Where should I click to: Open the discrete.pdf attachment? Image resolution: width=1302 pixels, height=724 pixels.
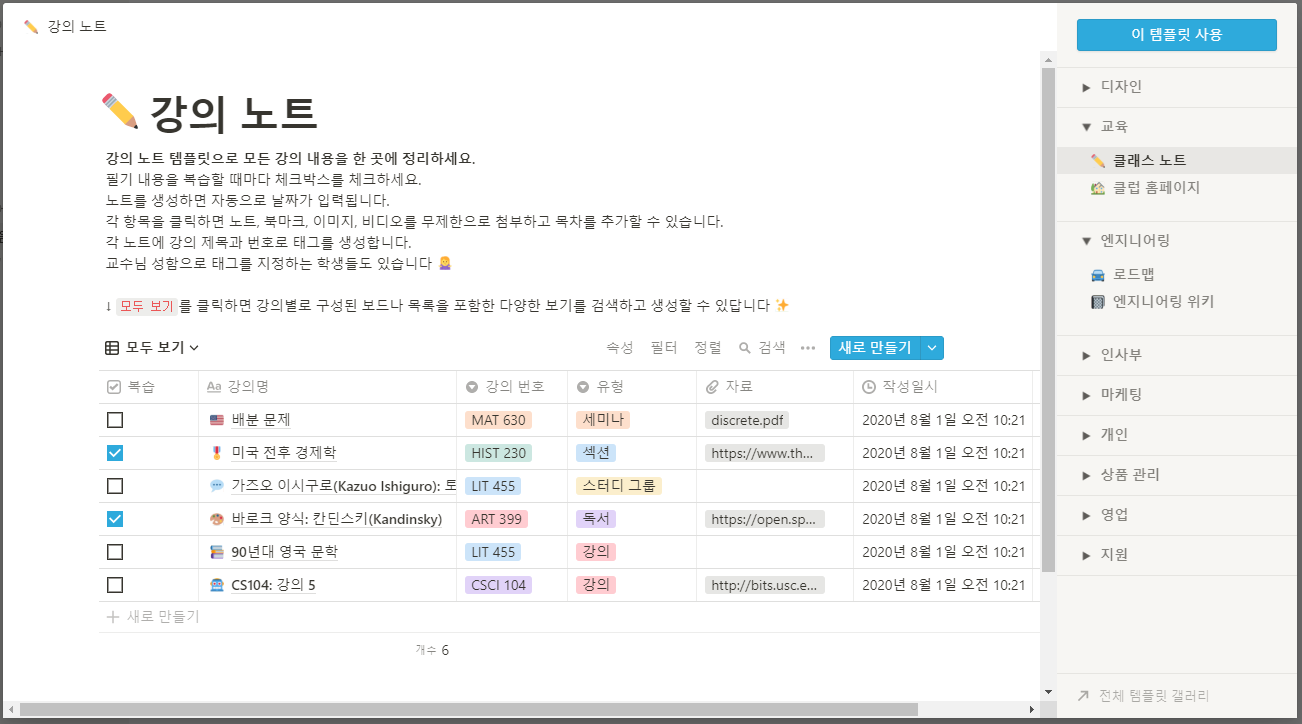(x=747, y=420)
